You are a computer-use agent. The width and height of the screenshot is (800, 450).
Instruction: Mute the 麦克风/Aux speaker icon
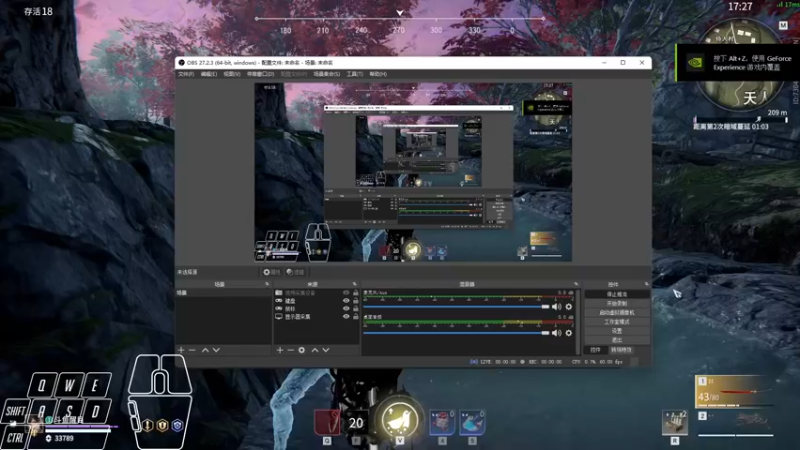(x=557, y=307)
